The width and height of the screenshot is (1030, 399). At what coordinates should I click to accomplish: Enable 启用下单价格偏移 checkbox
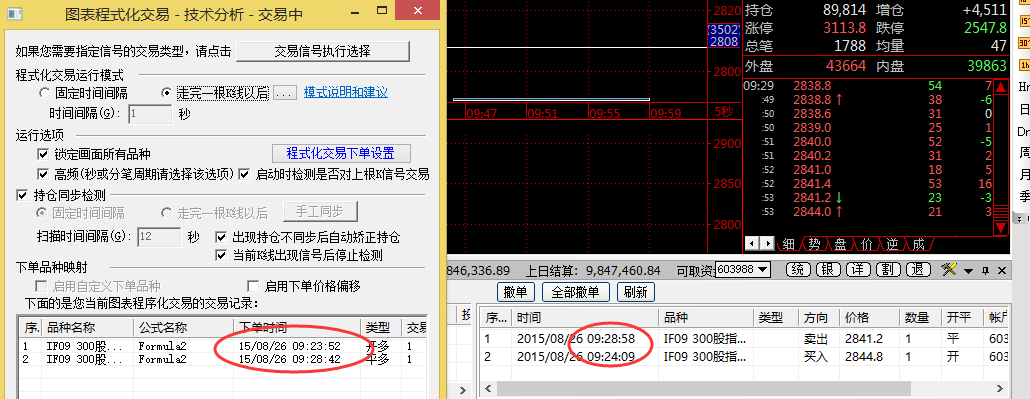pos(253,286)
